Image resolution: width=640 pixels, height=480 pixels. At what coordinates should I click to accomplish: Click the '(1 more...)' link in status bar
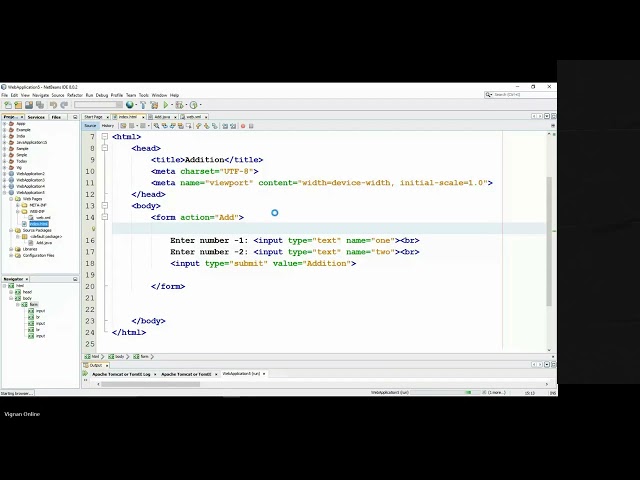(496, 392)
